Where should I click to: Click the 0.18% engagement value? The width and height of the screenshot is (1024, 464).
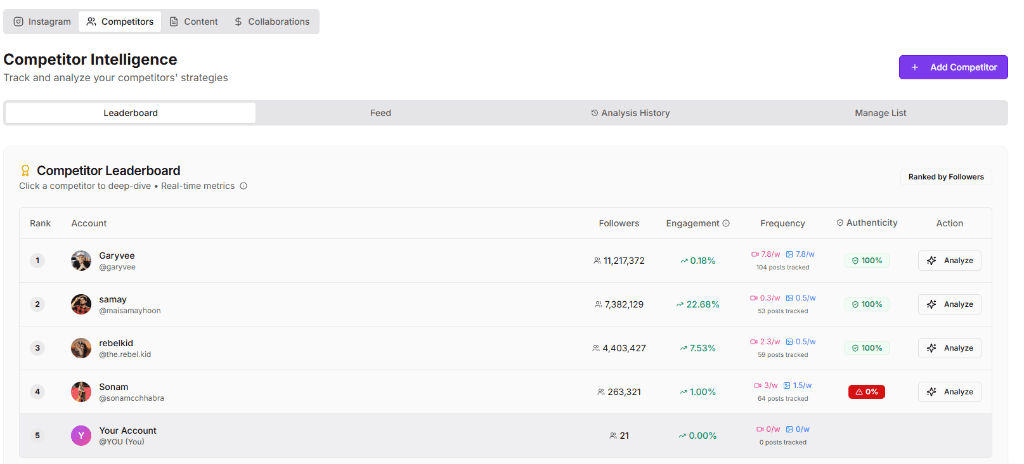[x=703, y=261]
